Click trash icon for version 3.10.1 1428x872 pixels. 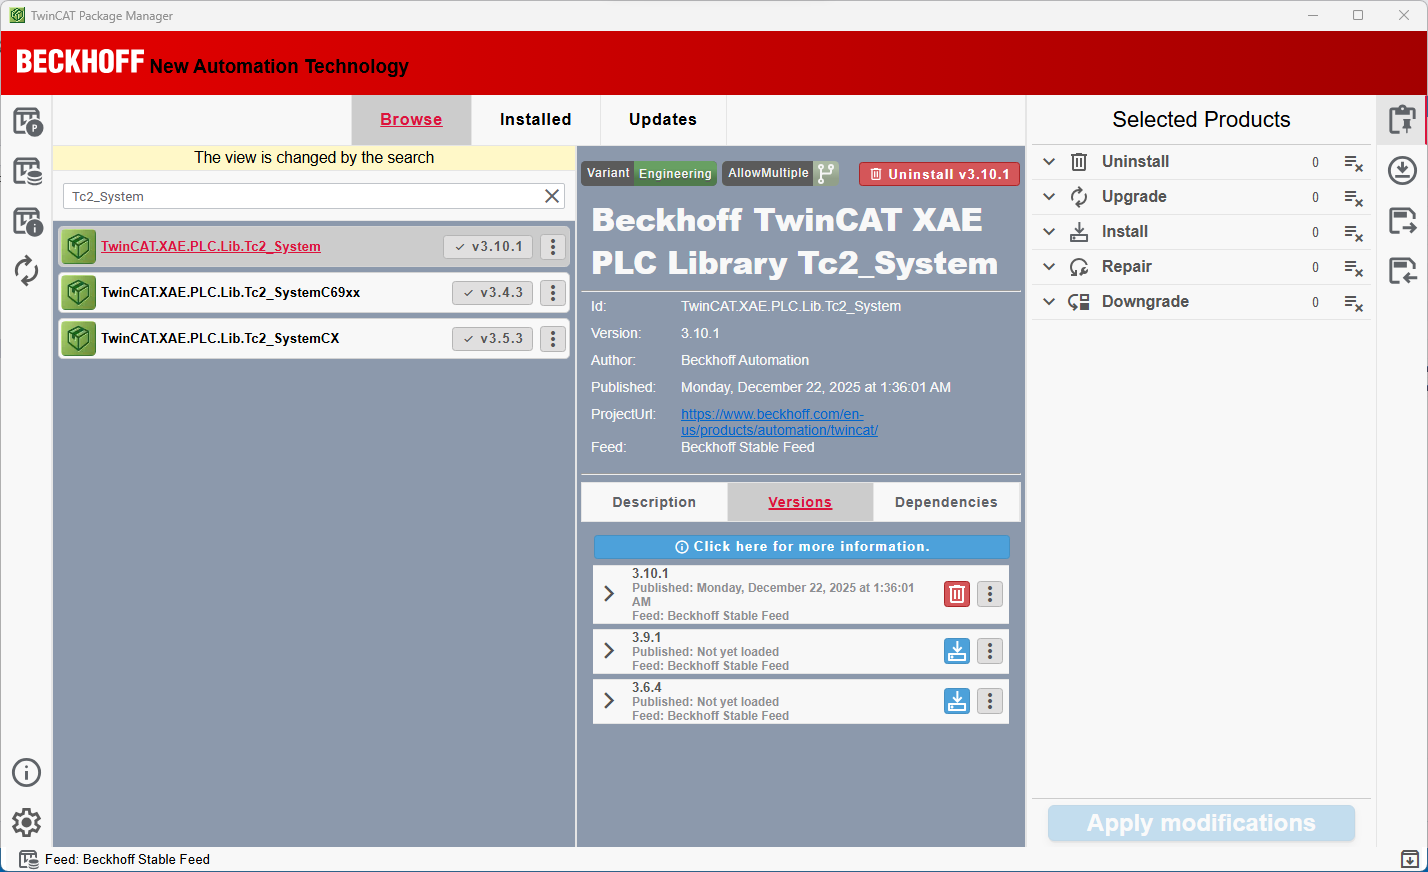click(957, 594)
